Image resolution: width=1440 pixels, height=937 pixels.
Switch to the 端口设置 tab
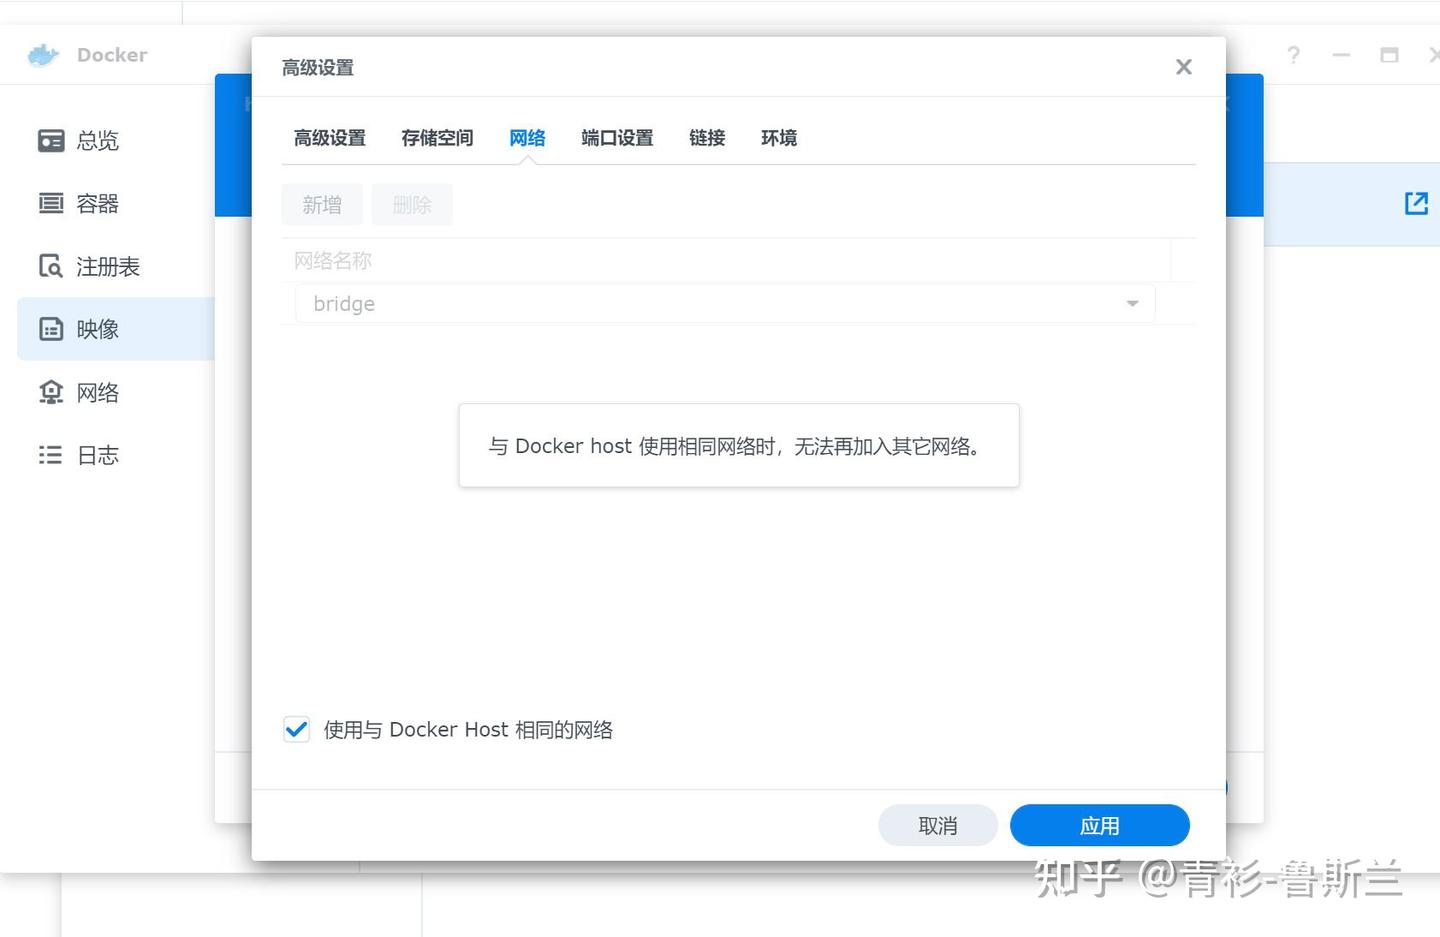coord(617,138)
